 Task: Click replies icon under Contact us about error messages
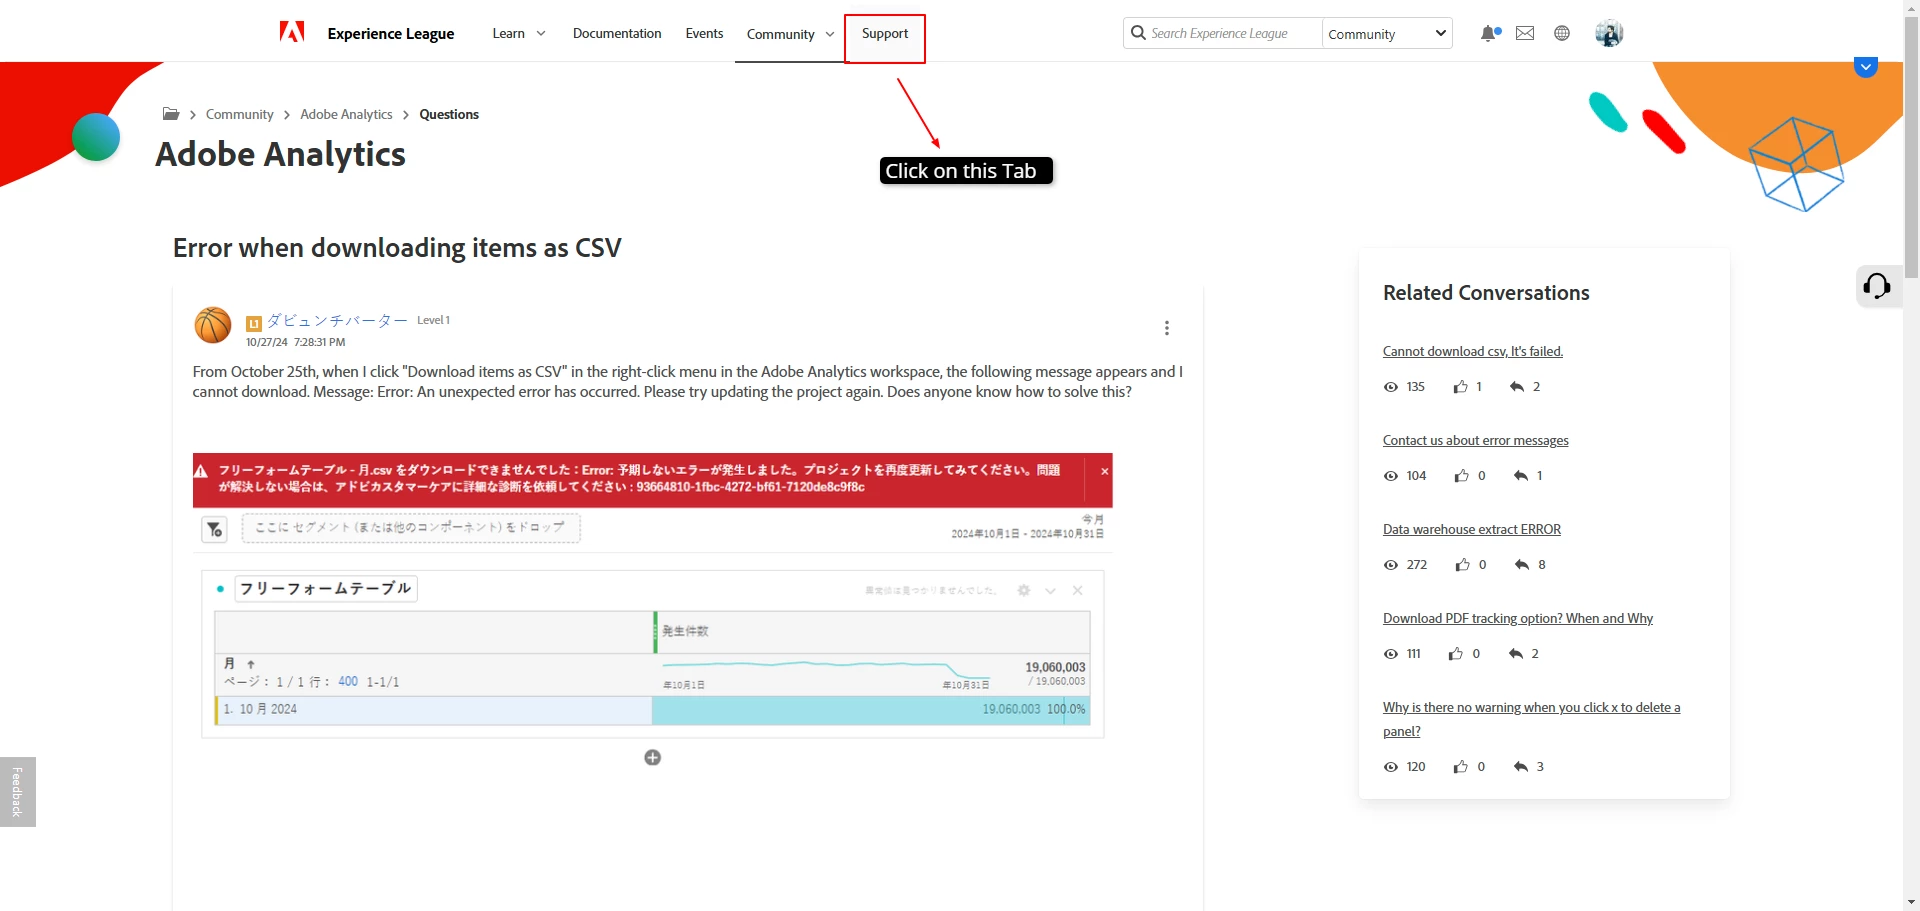coord(1521,476)
